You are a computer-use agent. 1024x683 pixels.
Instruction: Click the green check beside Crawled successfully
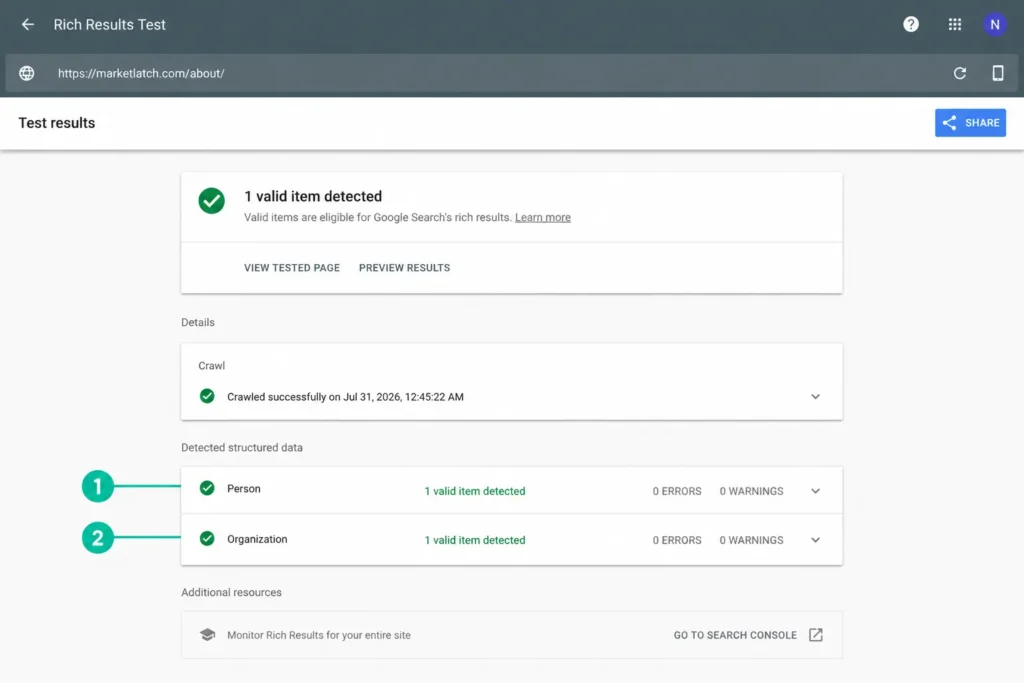tap(207, 396)
